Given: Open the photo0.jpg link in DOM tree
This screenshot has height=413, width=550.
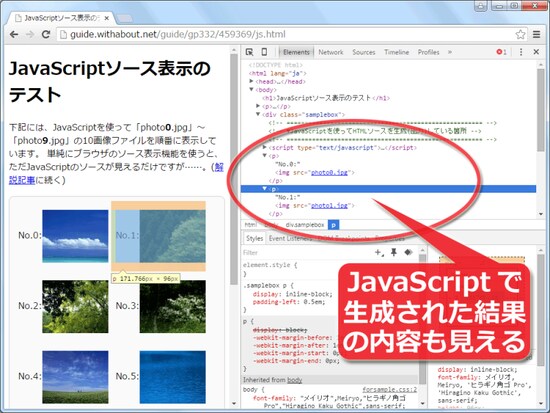Looking at the screenshot, I should point(329,172).
